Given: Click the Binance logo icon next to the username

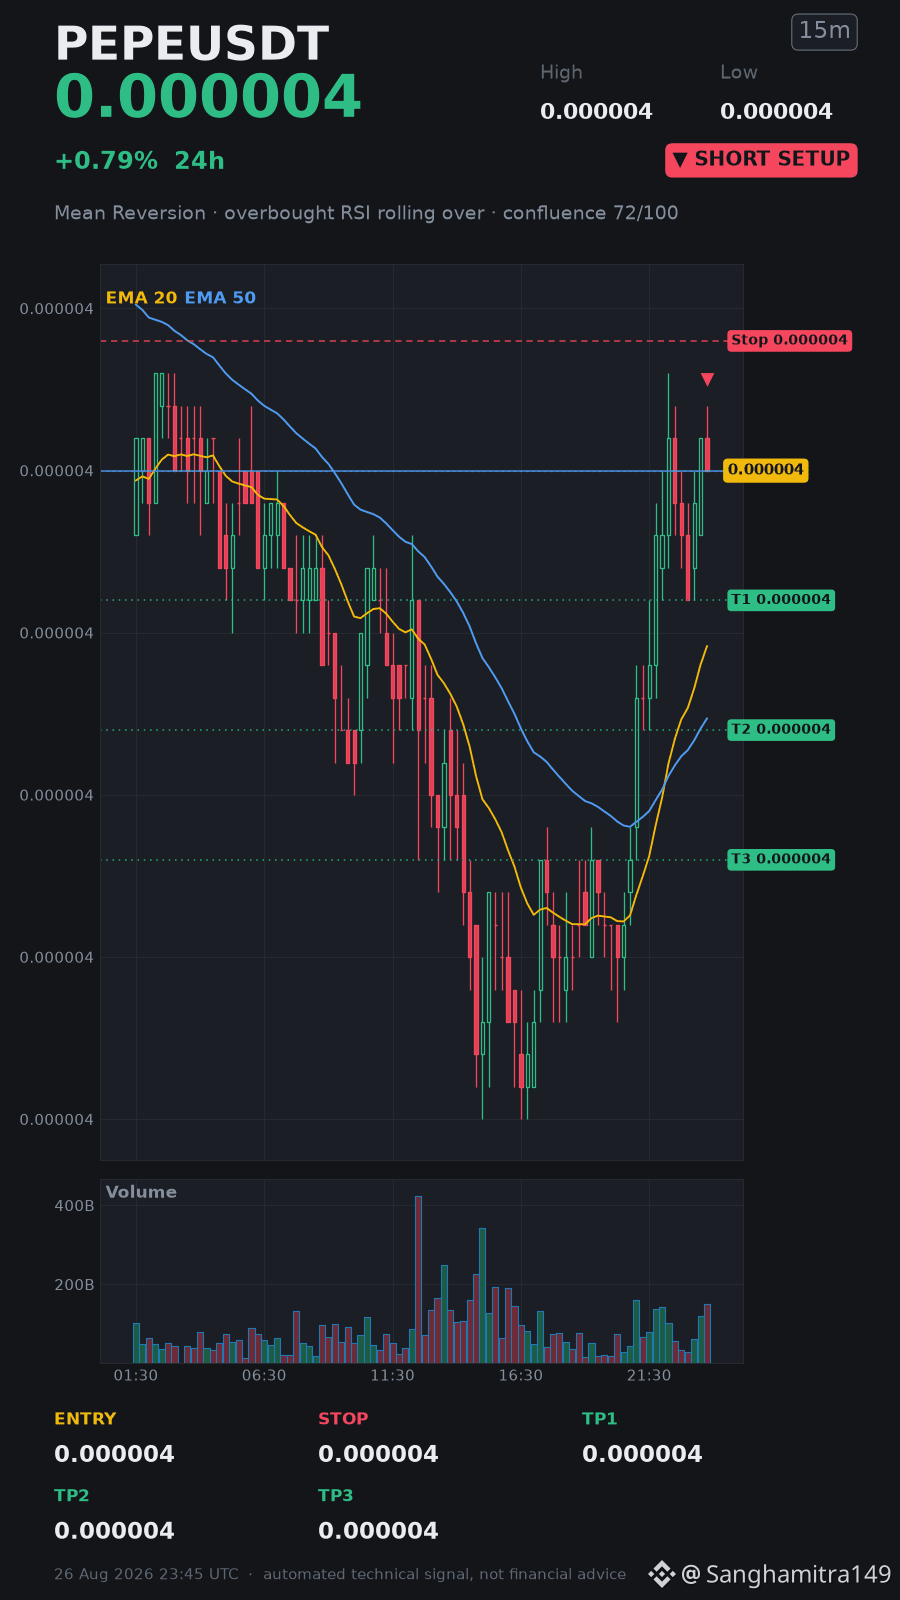Looking at the screenshot, I should pyautogui.click(x=661, y=1574).
